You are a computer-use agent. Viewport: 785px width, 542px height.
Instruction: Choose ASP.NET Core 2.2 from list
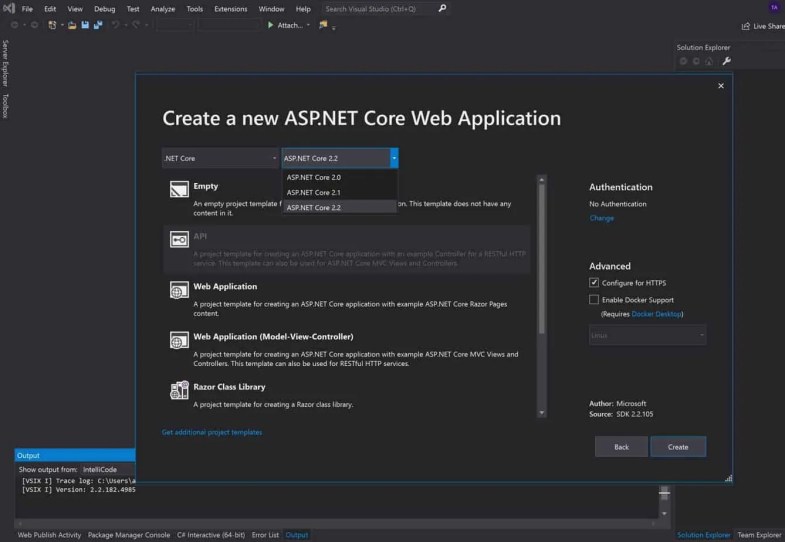pos(340,207)
